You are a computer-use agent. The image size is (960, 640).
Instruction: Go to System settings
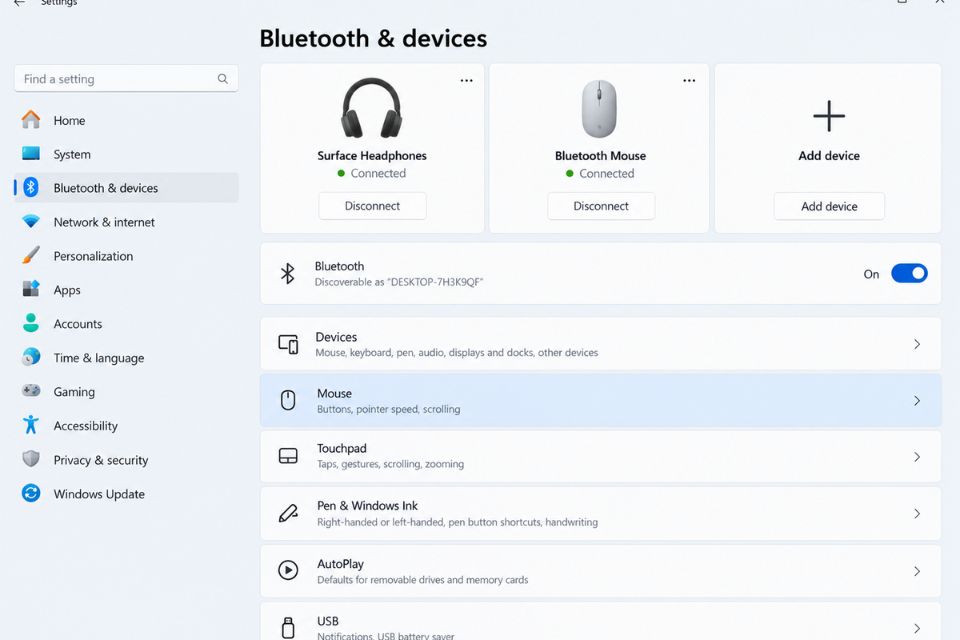point(126,154)
